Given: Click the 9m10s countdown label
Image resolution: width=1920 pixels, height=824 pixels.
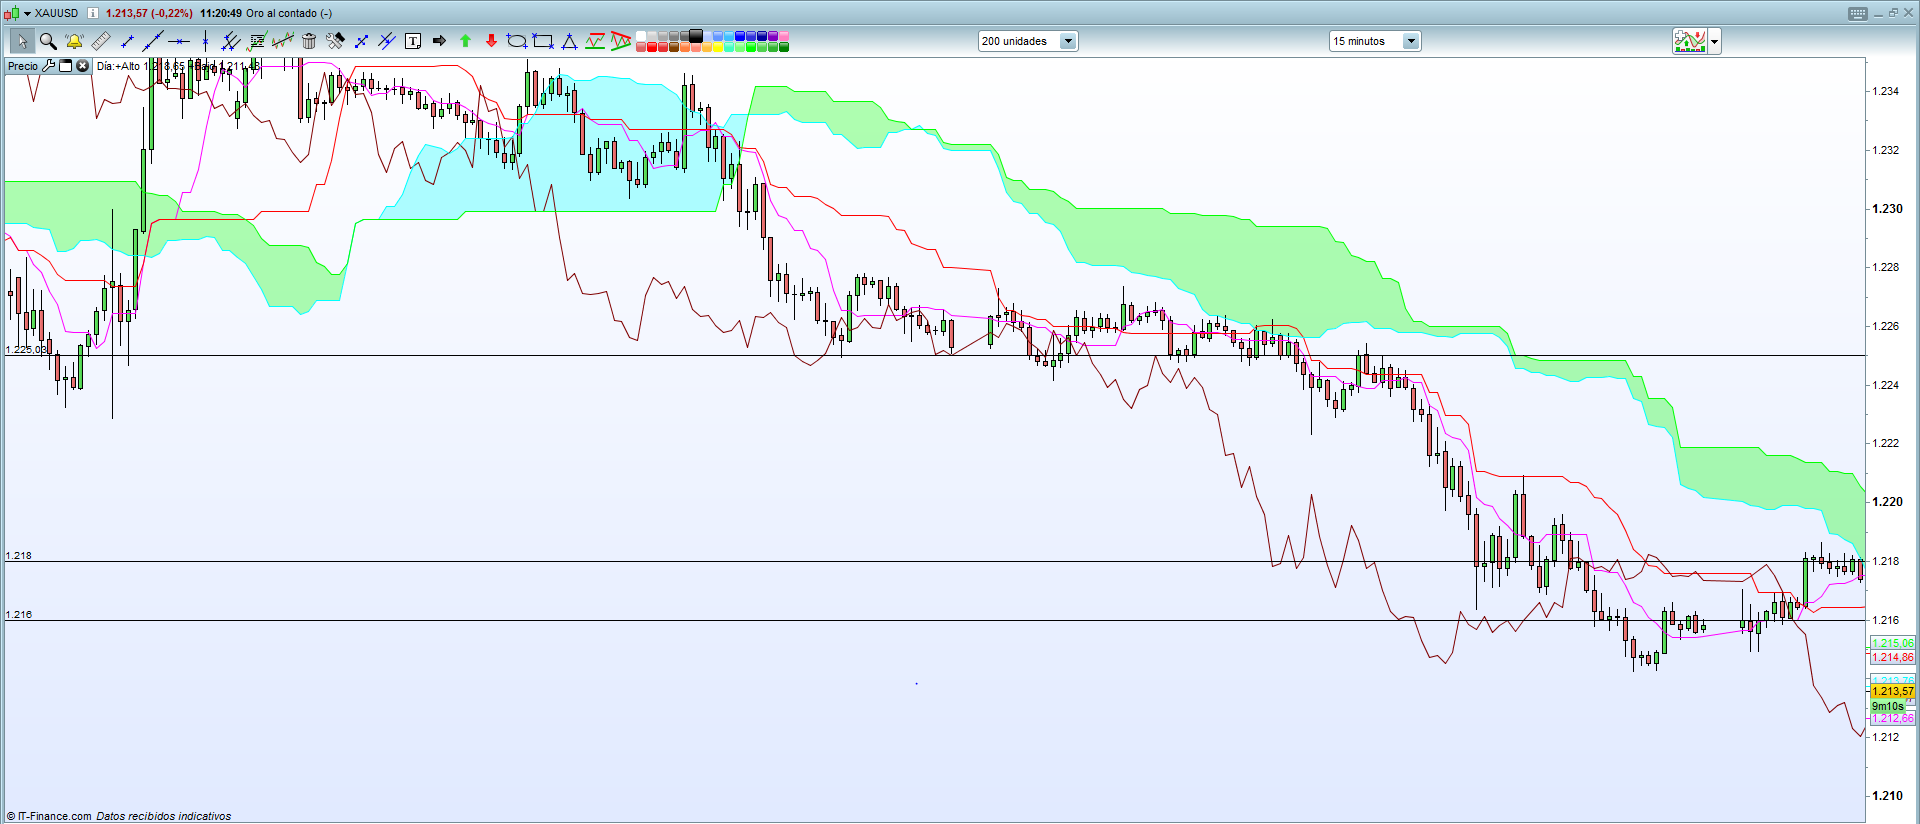Looking at the screenshot, I should click(1888, 706).
